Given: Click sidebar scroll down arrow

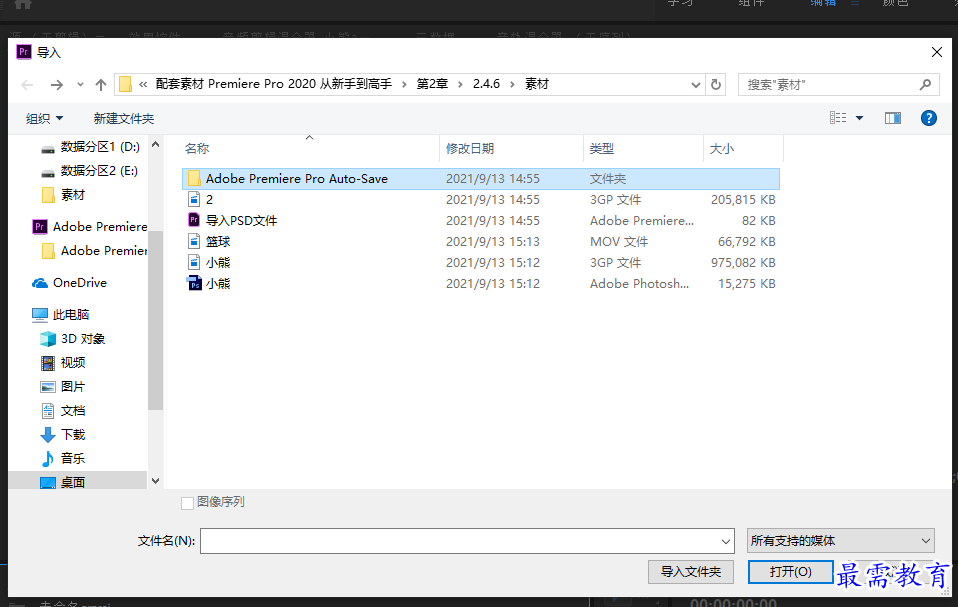Looking at the screenshot, I should pos(155,481).
